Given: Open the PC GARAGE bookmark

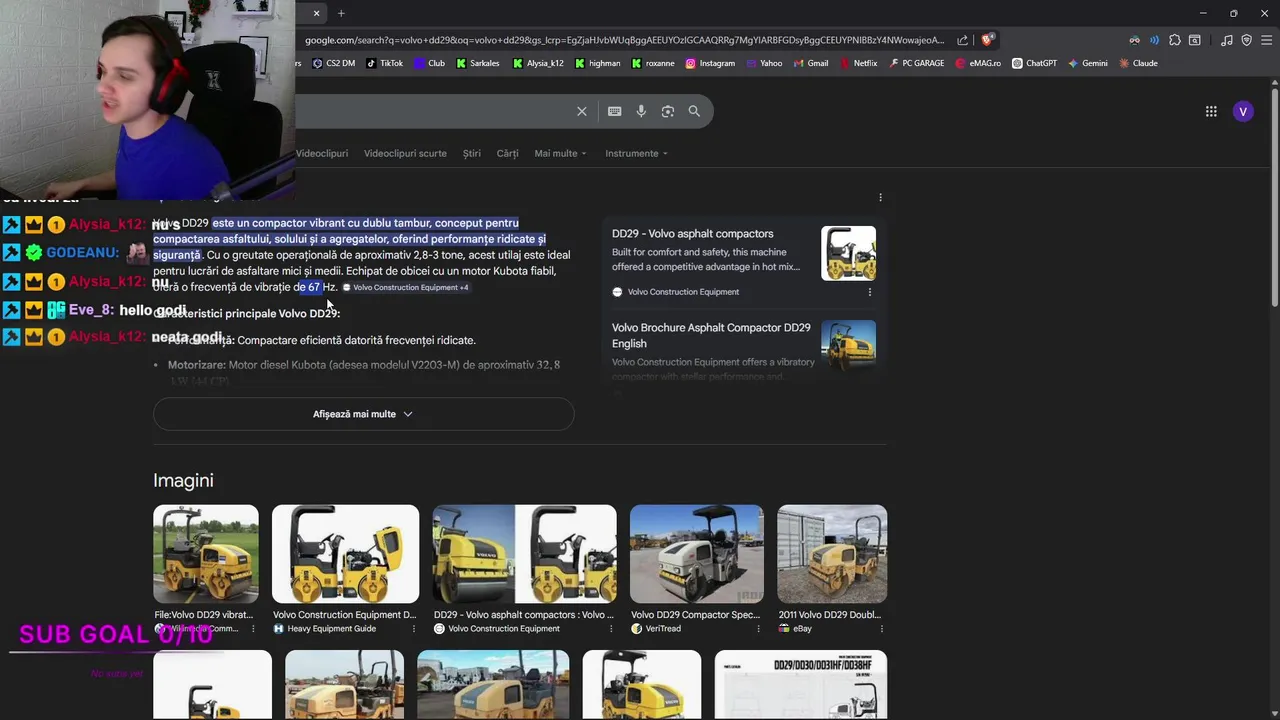Looking at the screenshot, I should coord(916,63).
